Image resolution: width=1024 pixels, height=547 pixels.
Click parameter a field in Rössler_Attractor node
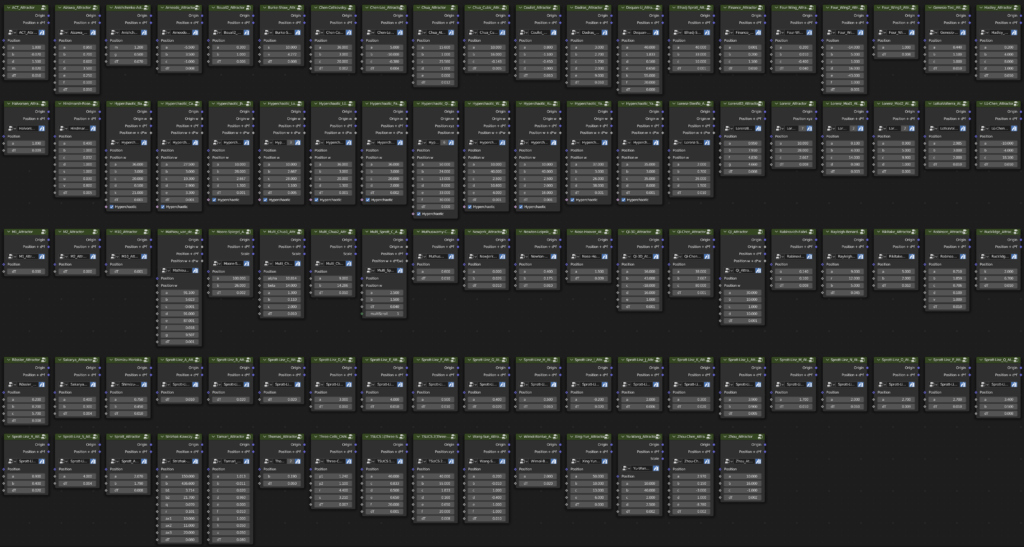tap(26, 399)
